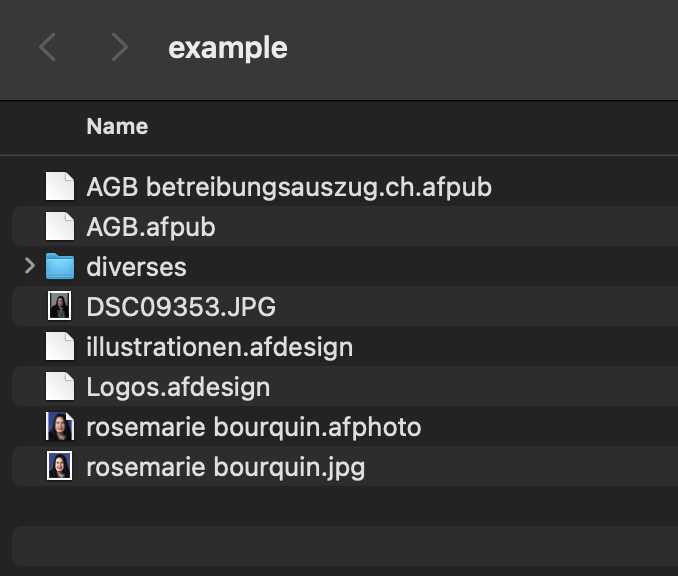This screenshot has width=678, height=576.
Task: Select the illustrationen.afdesign filename
Action: 220,347
